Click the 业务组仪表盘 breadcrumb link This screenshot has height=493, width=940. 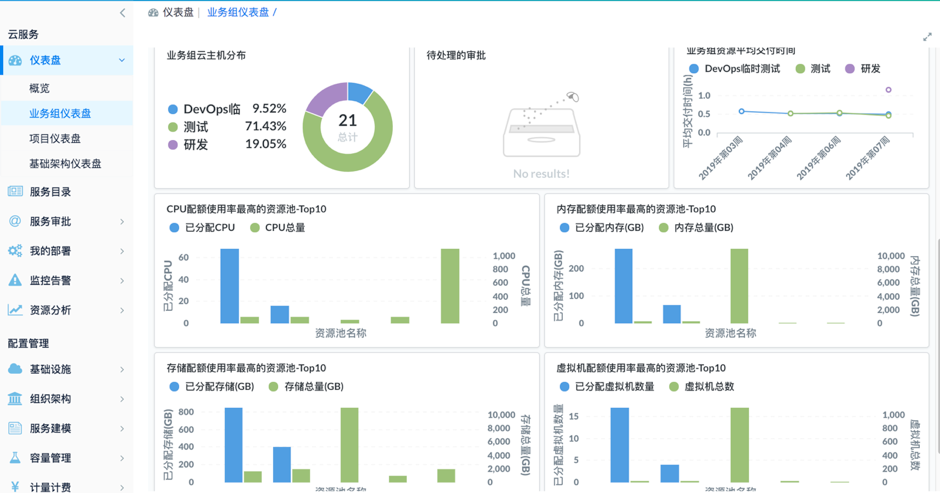pyautogui.click(x=238, y=13)
